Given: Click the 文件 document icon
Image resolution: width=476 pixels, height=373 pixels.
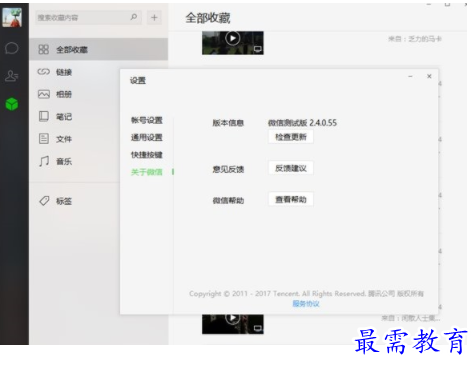Looking at the screenshot, I should point(44,138).
